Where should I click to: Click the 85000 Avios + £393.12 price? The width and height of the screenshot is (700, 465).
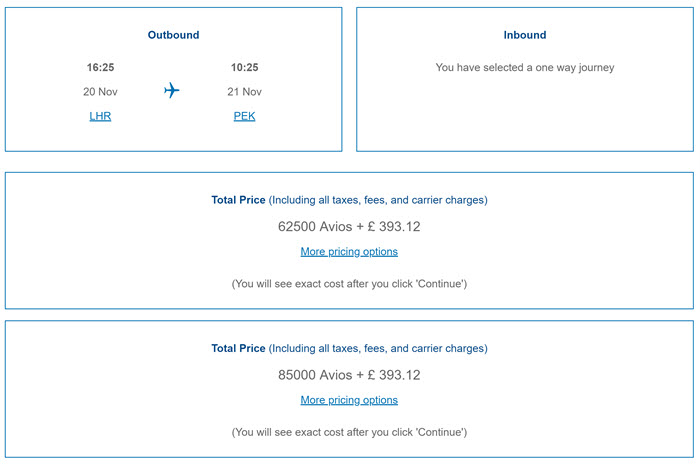click(349, 375)
